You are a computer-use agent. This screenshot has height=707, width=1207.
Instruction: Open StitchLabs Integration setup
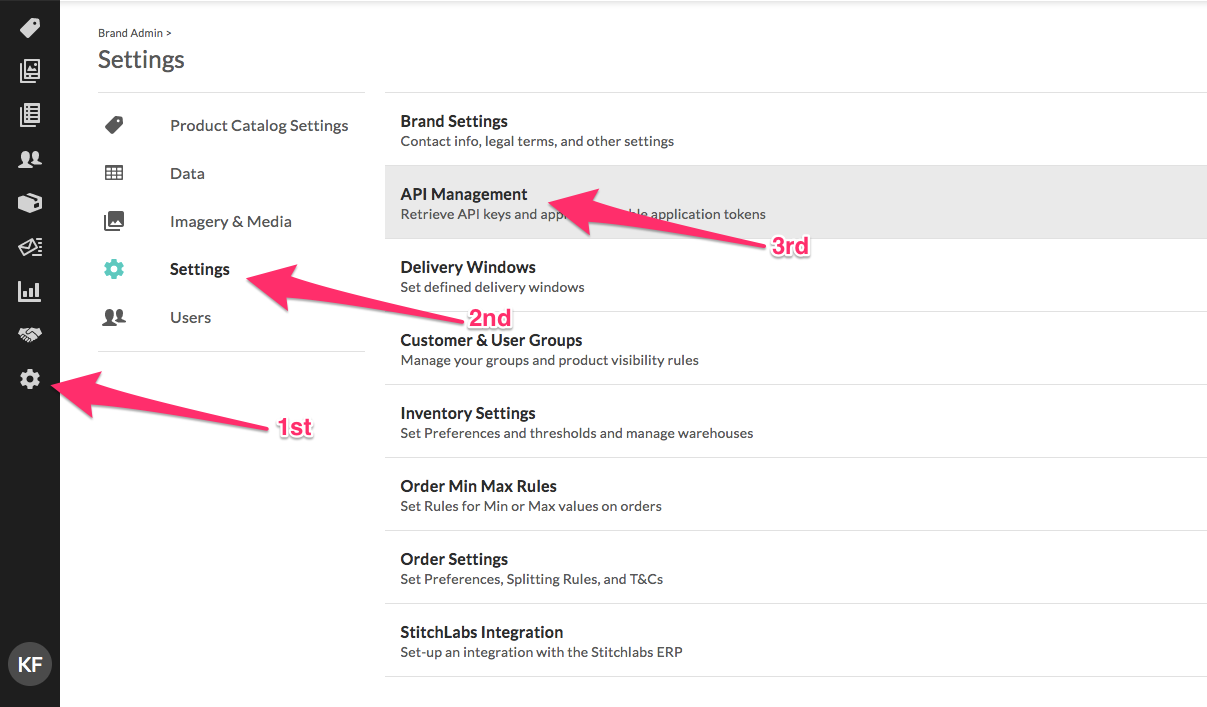click(796, 641)
